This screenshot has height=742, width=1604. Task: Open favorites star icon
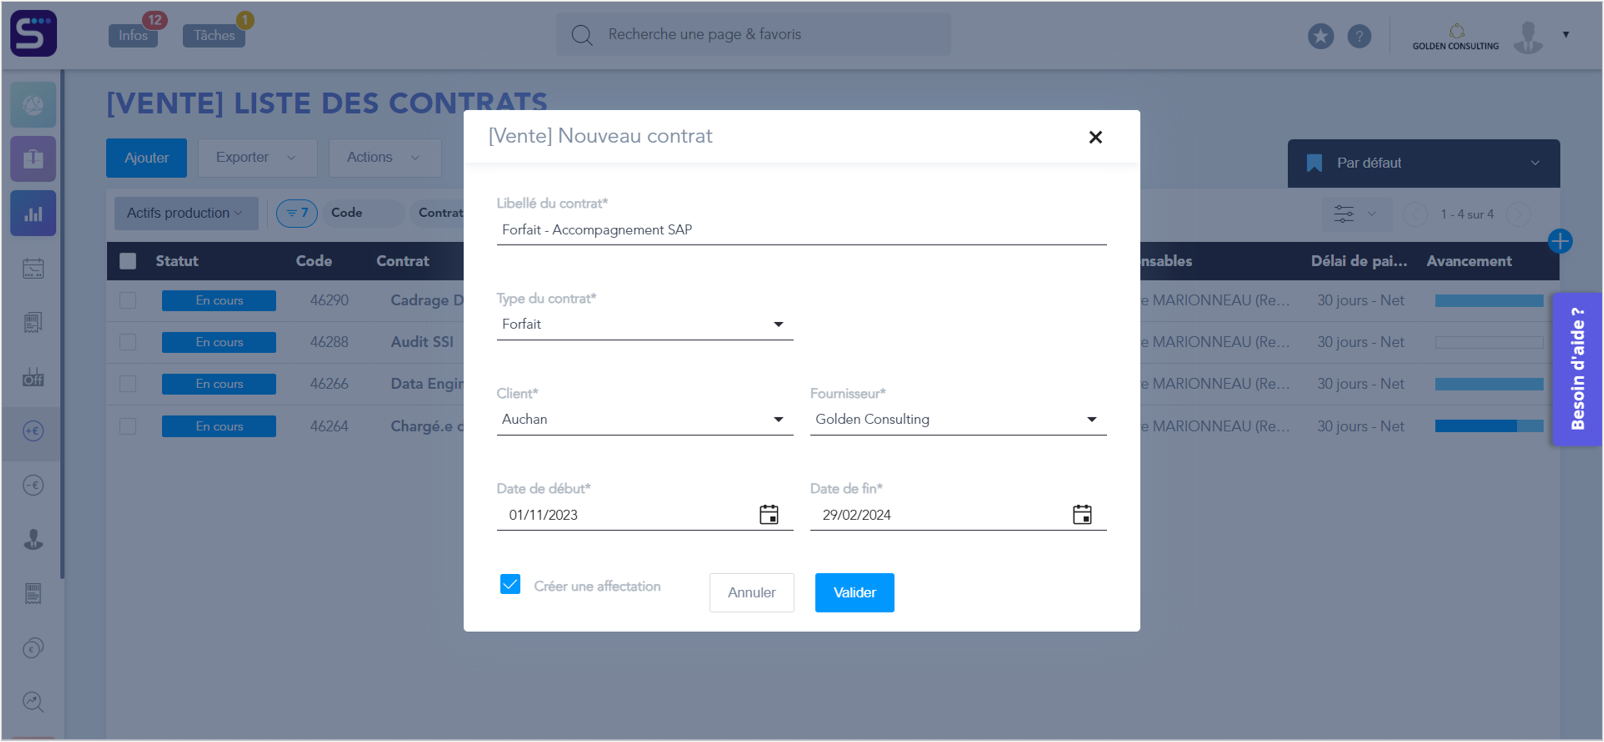point(1321,36)
